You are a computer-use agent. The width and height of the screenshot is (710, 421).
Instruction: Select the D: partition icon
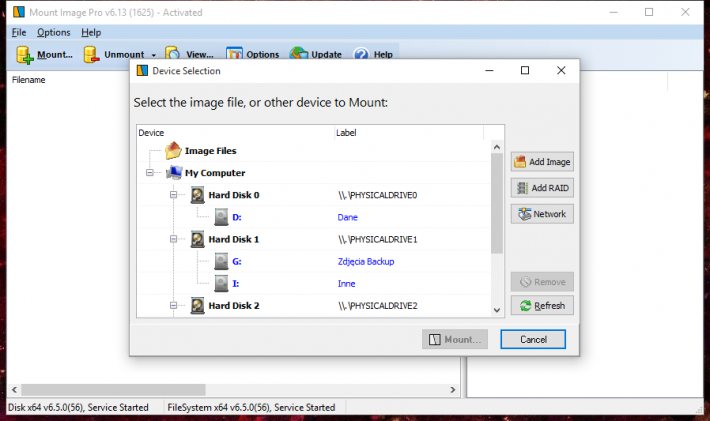221,217
